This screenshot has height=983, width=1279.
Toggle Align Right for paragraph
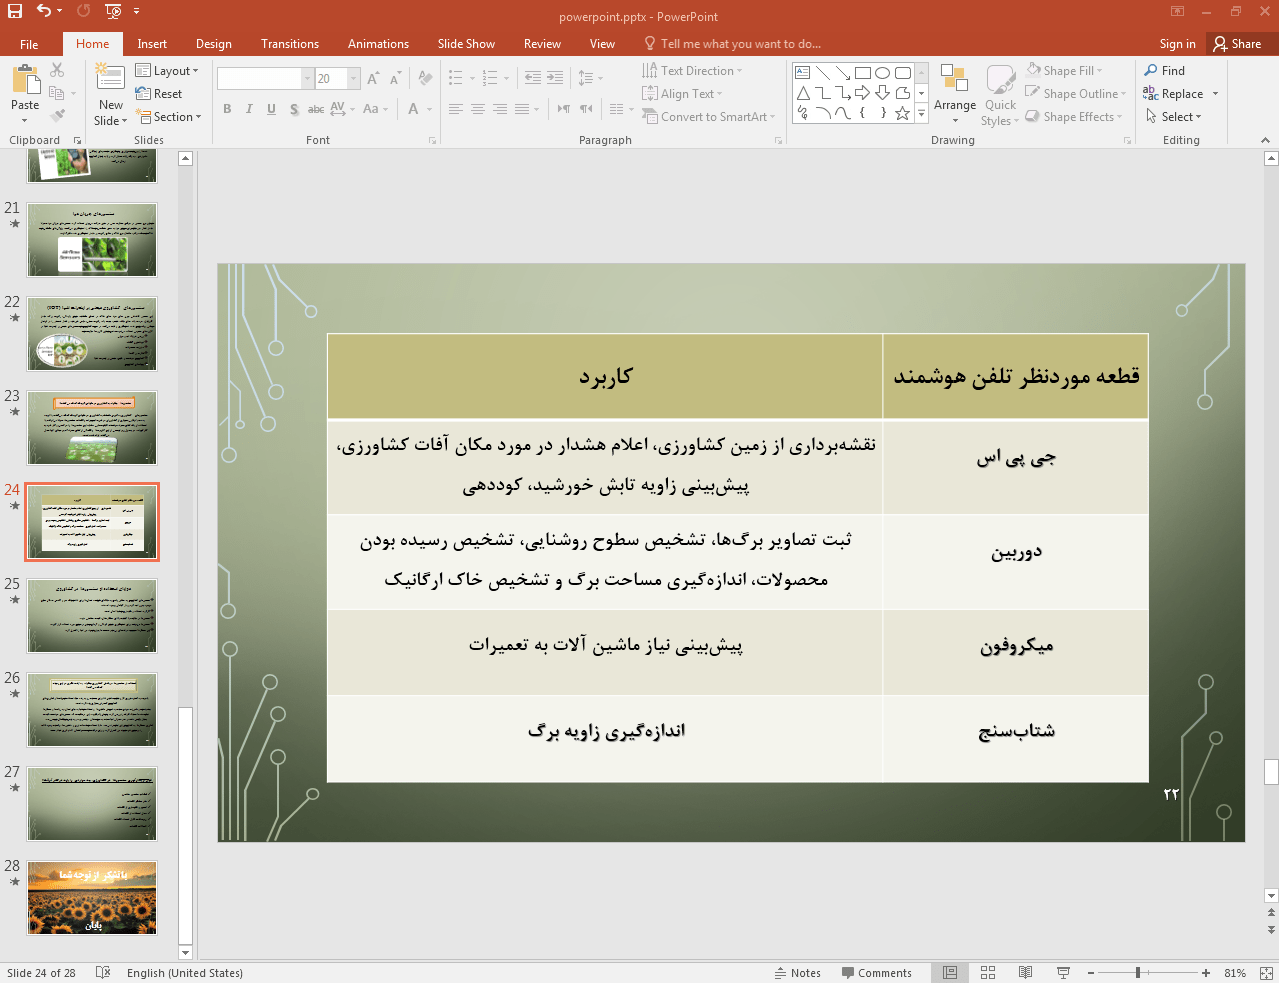(x=500, y=109)
